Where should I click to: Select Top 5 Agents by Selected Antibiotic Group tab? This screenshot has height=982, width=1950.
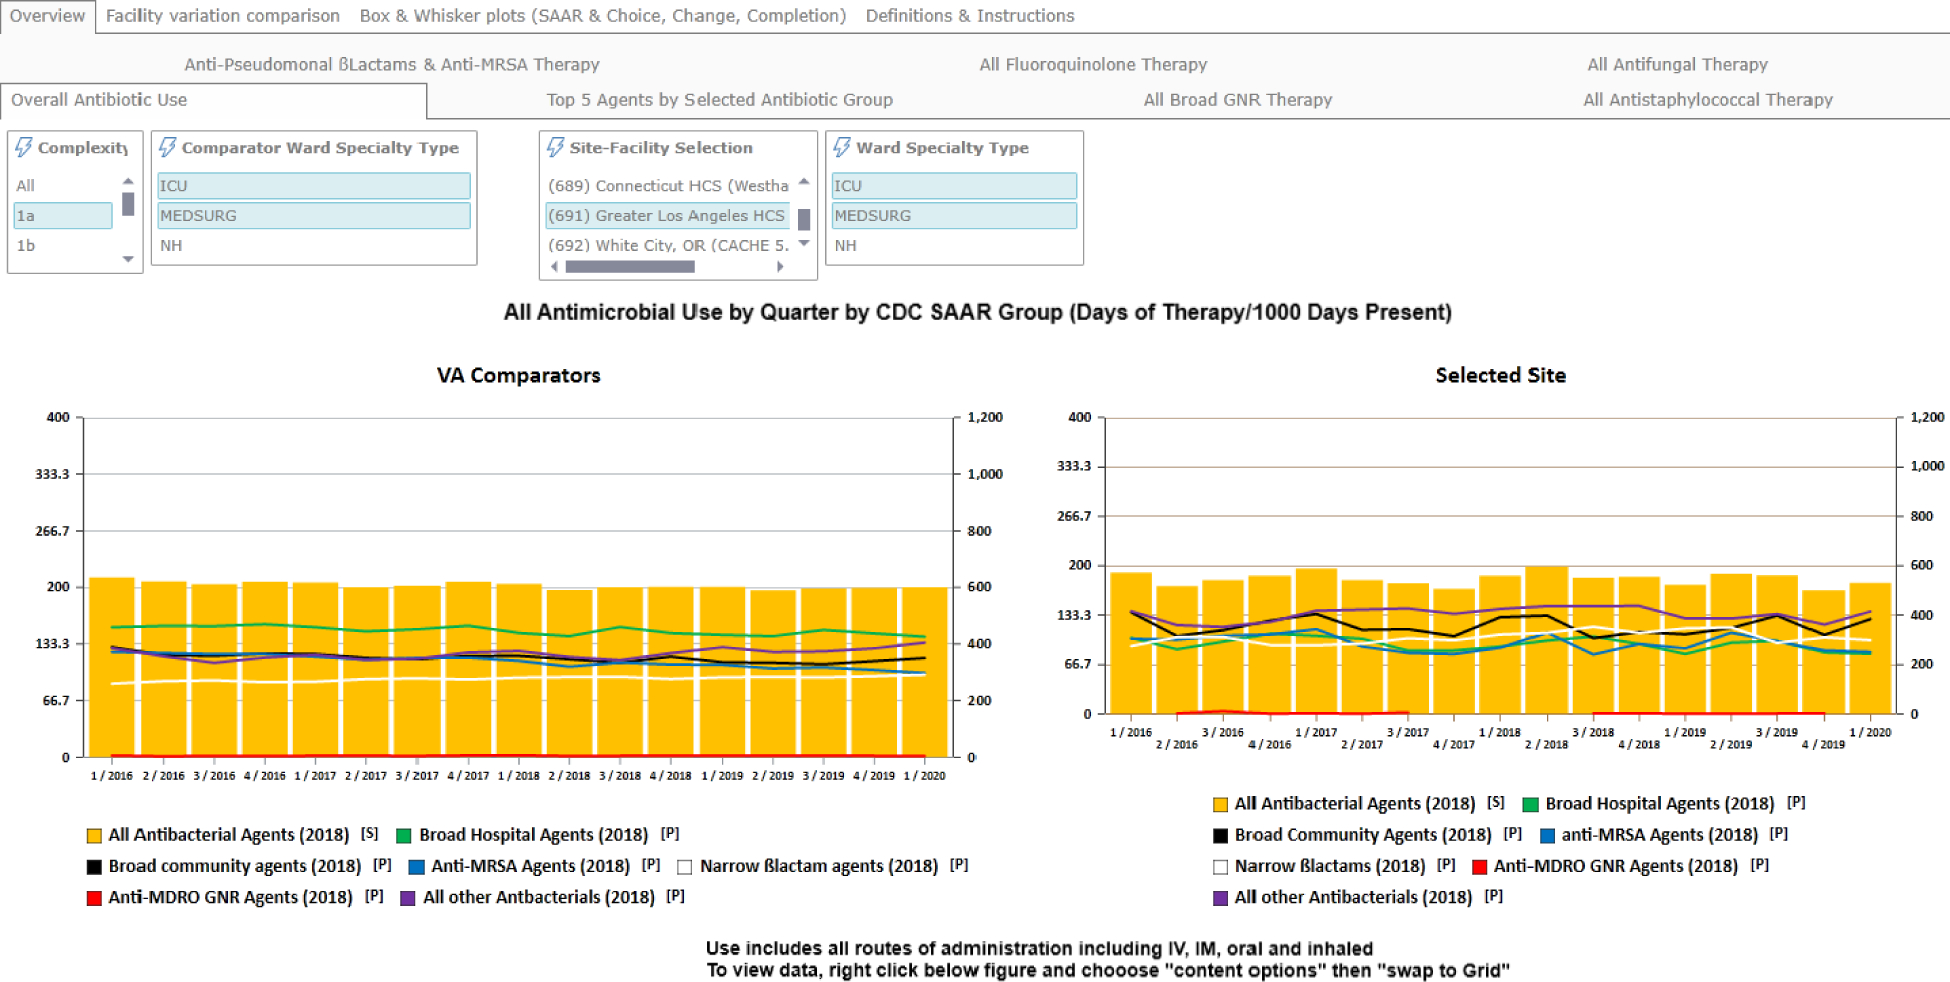(x=720, y=100)
